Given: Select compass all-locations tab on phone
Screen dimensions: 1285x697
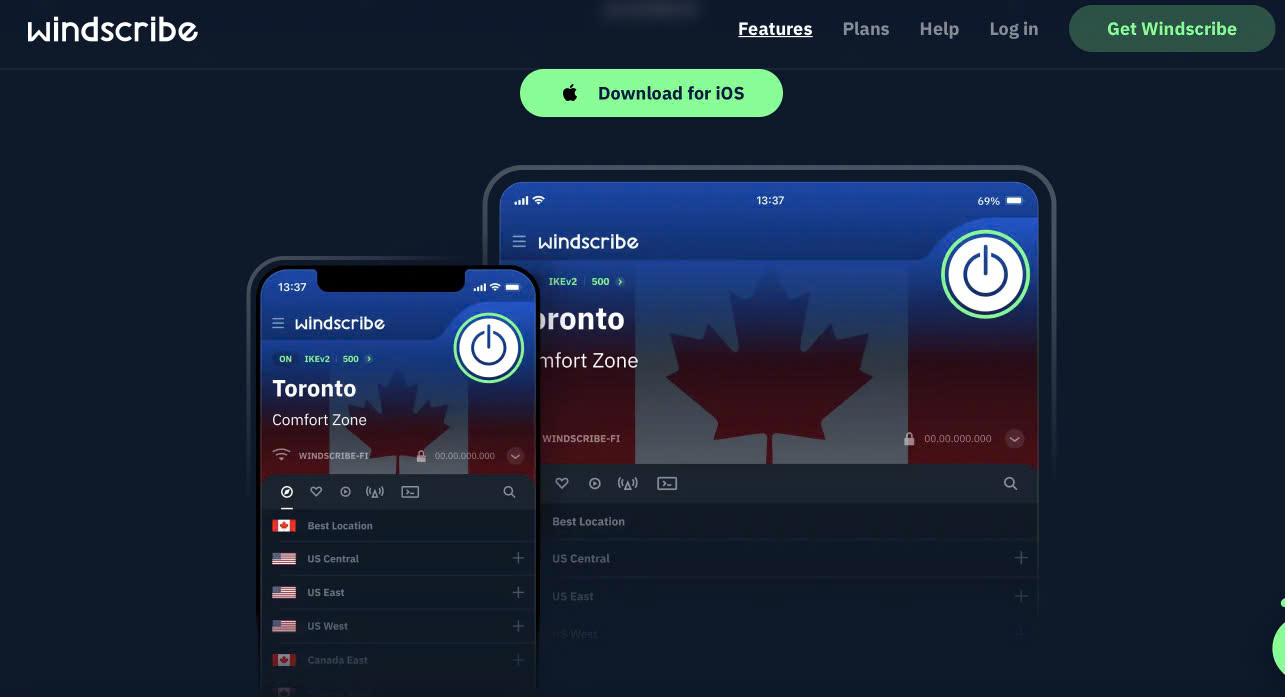Looking at the screenshot, I should (287, 492).
